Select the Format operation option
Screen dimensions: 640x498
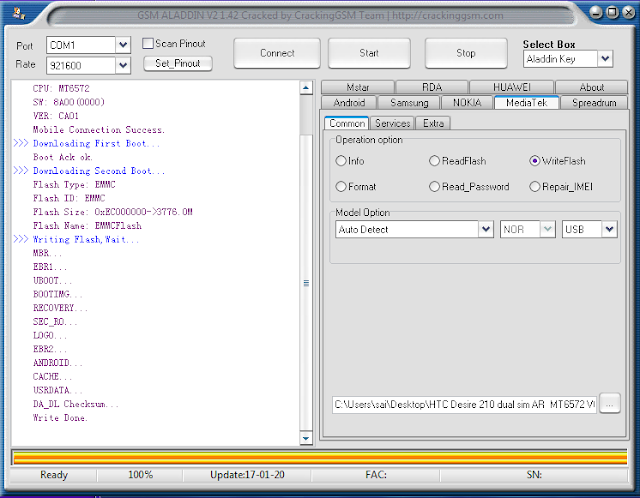pyautogui.click(x=341, y=187)
